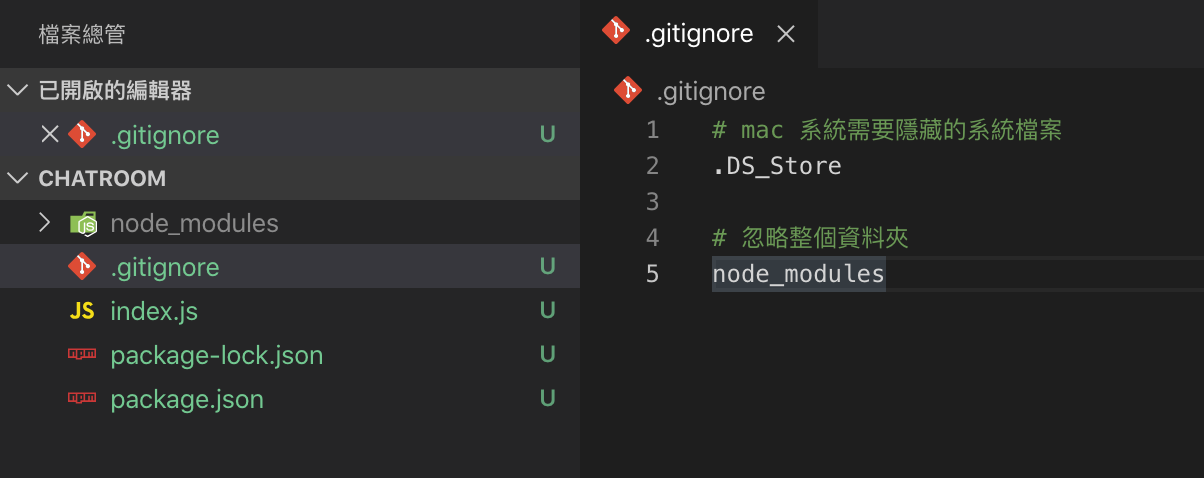
Task: Close .gitignore from the open editors list
Action: pyautogui.click(x=49, y=134)
